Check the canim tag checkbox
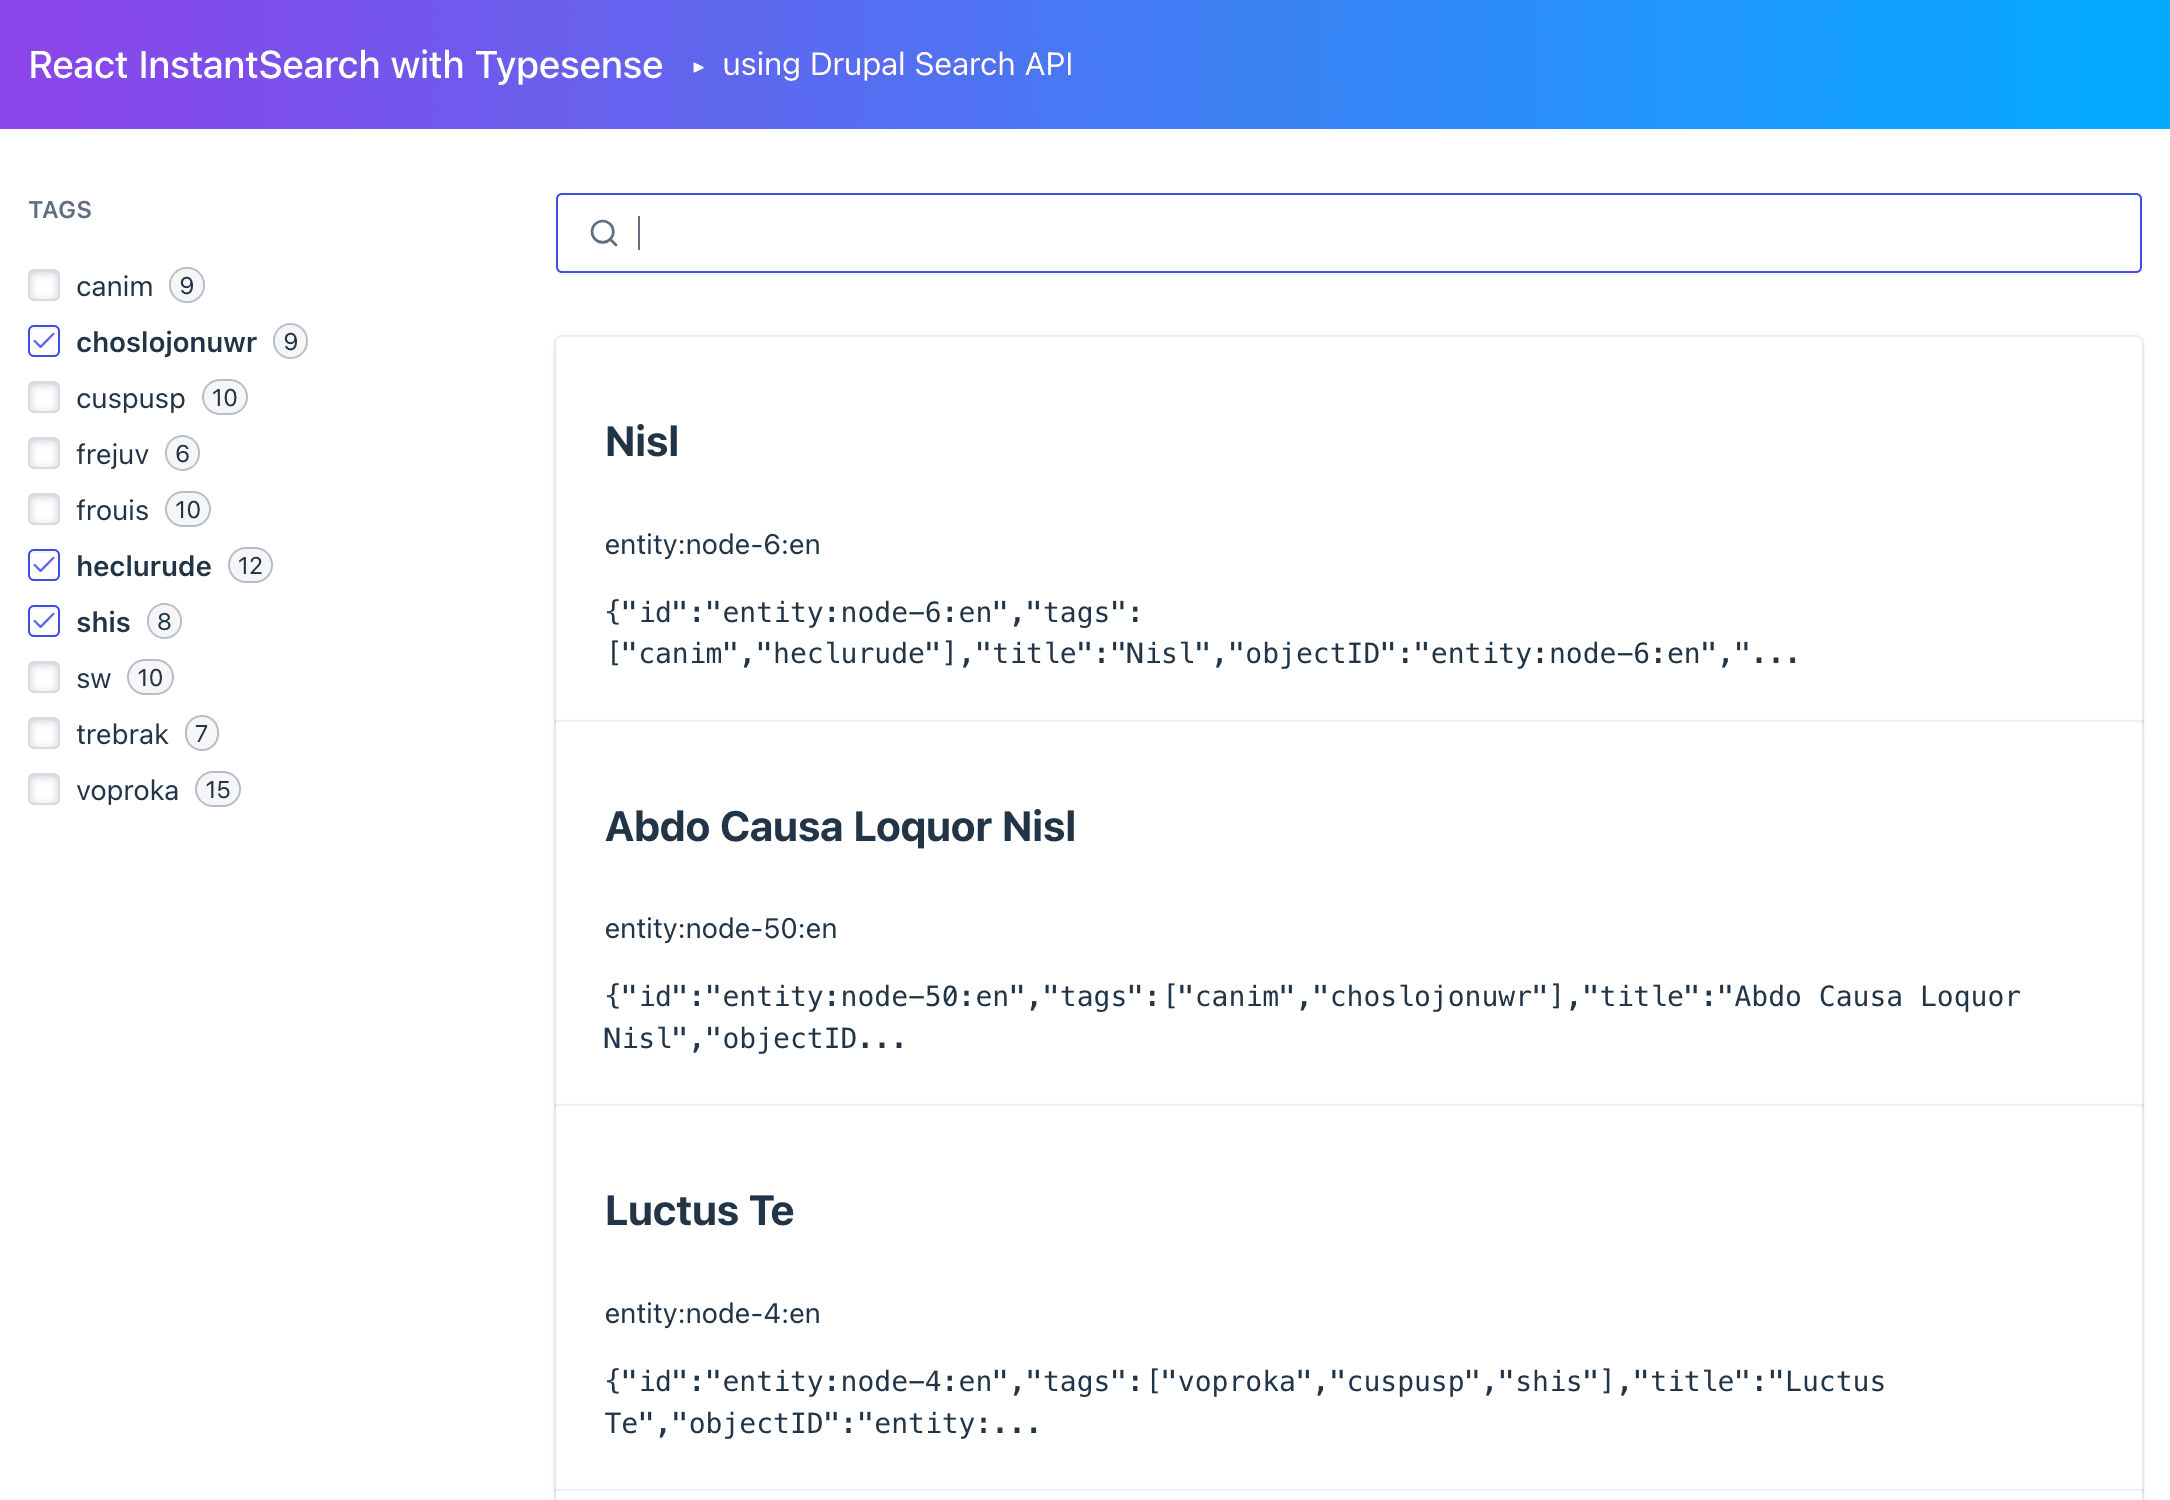The height and width of the screenshot is (1500, 2170). (44, 286)
